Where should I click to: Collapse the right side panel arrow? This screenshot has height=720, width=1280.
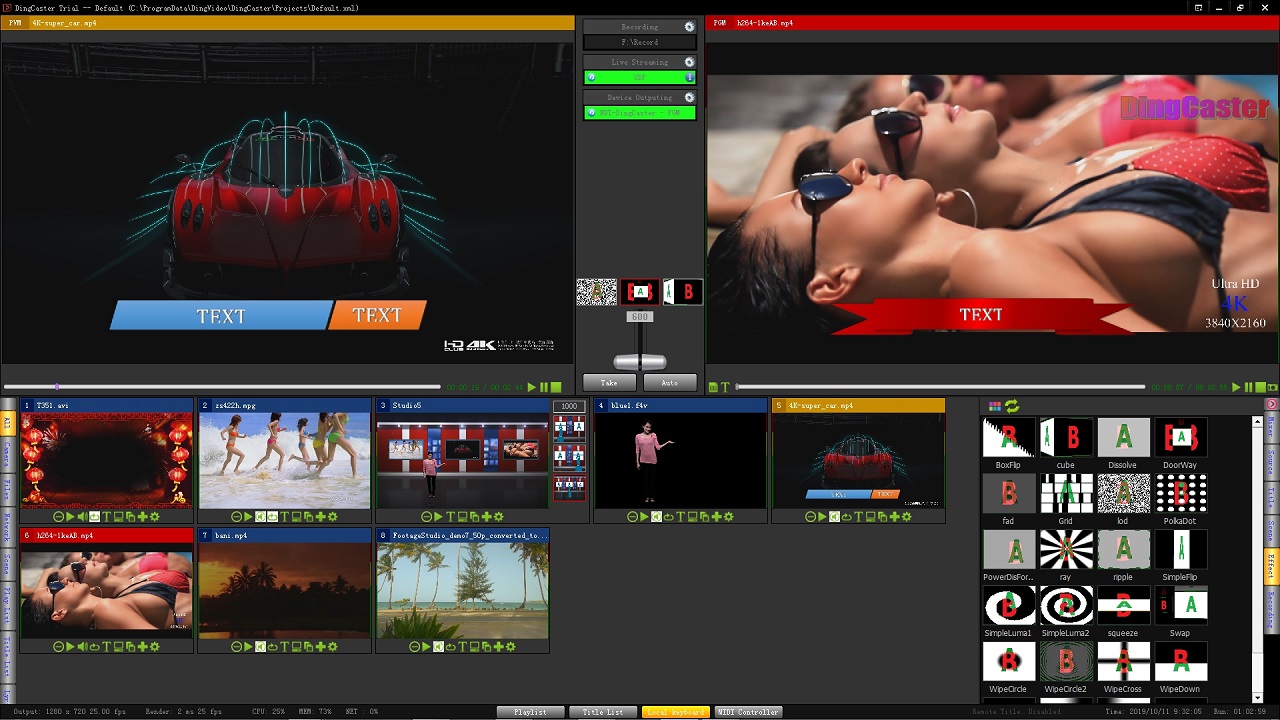pos(1272,405)
